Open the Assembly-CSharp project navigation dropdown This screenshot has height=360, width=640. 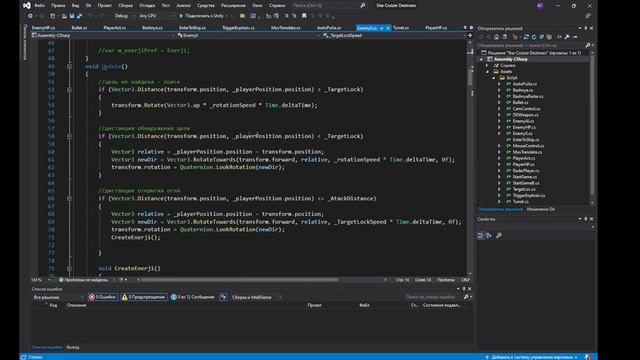103,36
